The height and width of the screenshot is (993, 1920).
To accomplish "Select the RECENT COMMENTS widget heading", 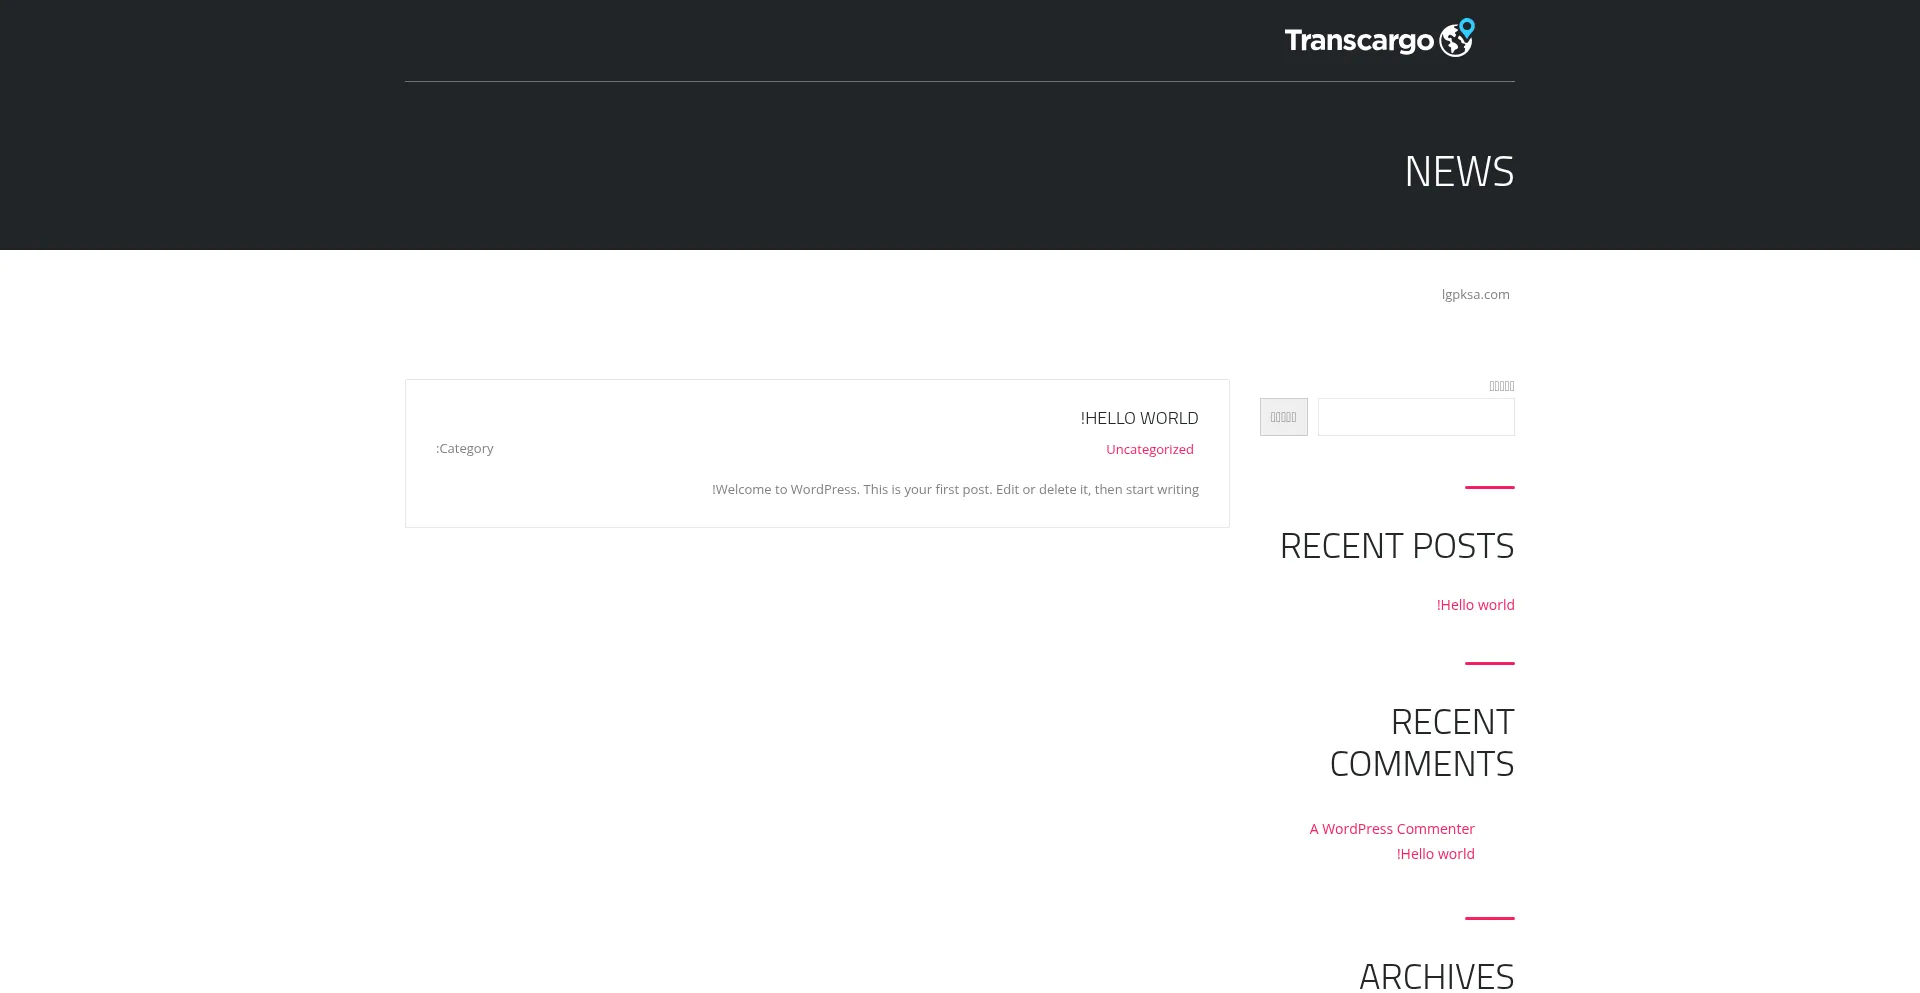I will (x=1422, y=742).
